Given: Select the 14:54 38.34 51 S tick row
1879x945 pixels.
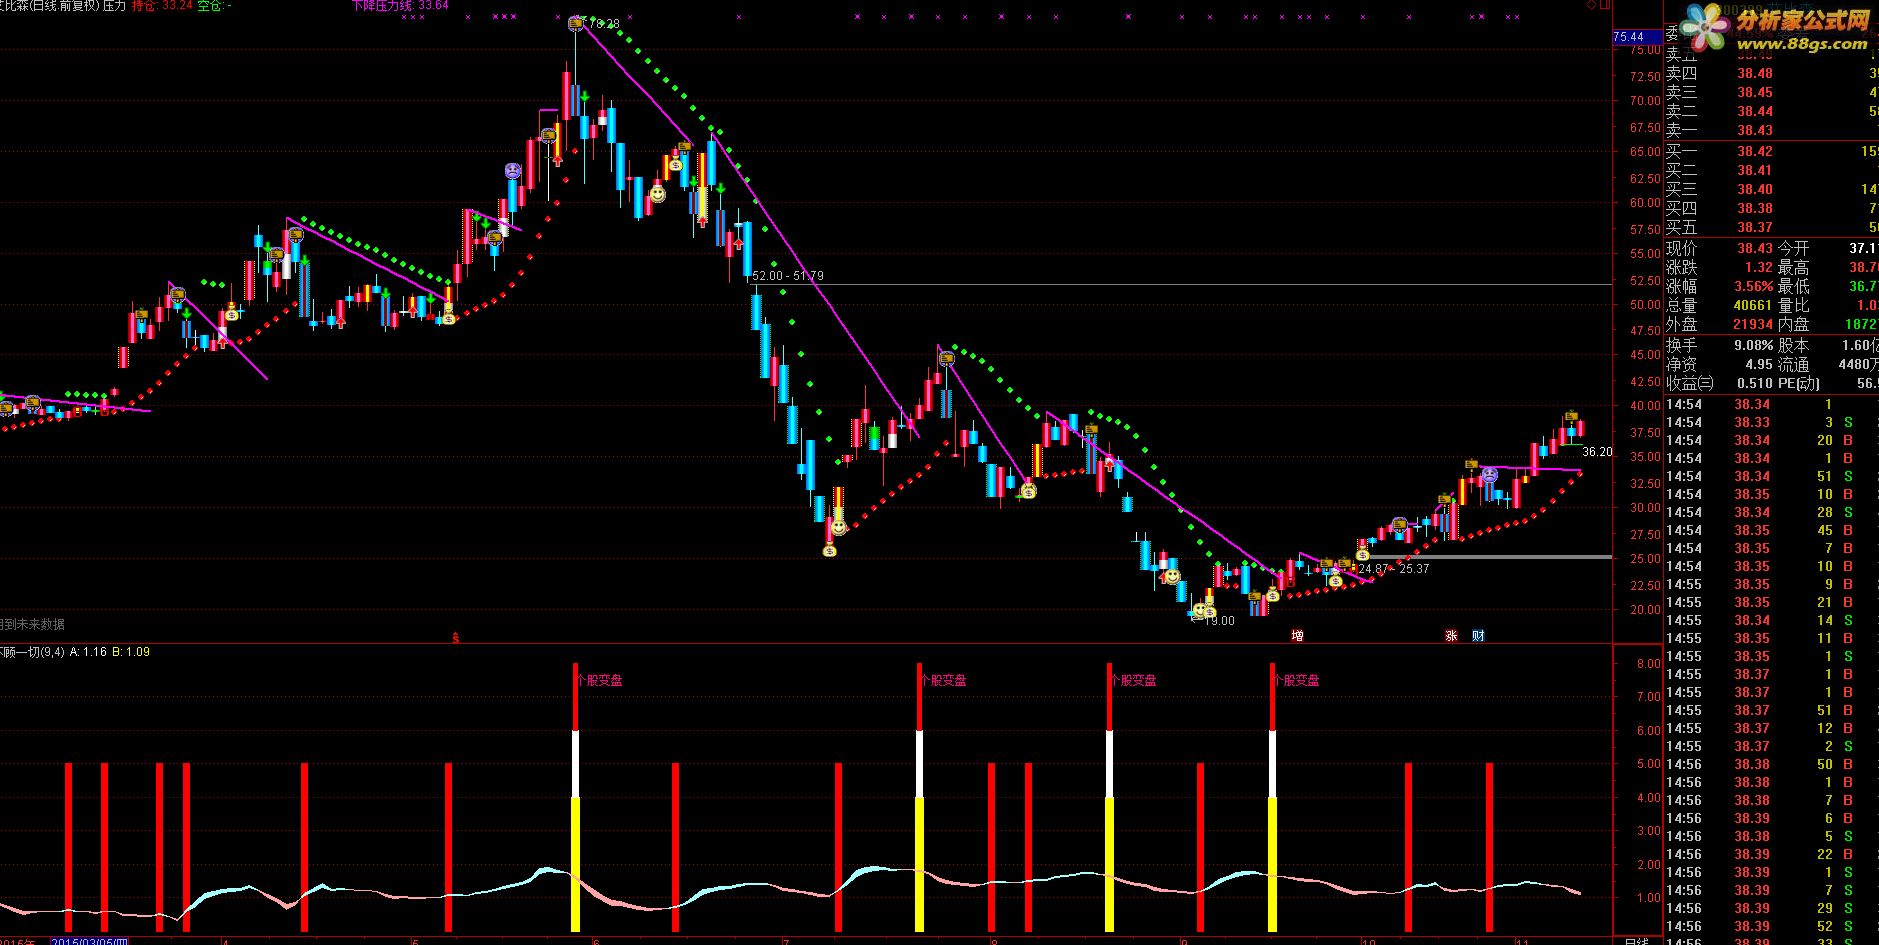Looking at the screenshot, I should pos(1771,476).
